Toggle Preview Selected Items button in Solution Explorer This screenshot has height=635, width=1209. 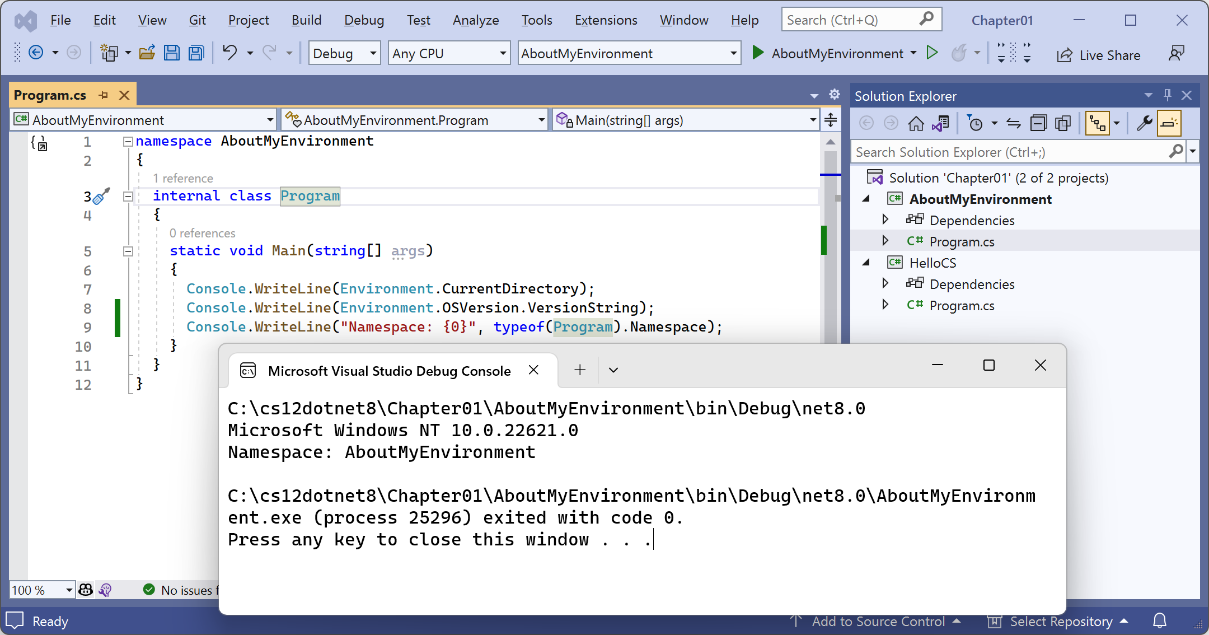point(1169,124)
